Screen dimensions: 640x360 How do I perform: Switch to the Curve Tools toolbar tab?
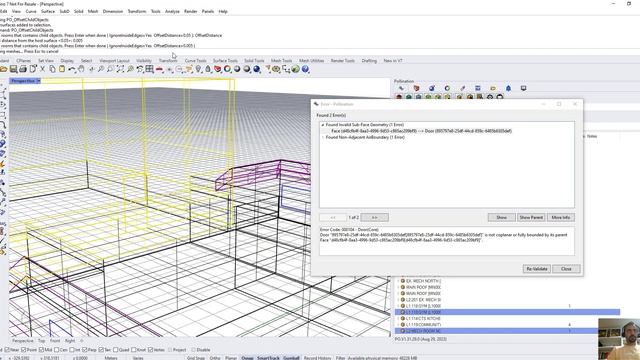[x=196, y=61]
